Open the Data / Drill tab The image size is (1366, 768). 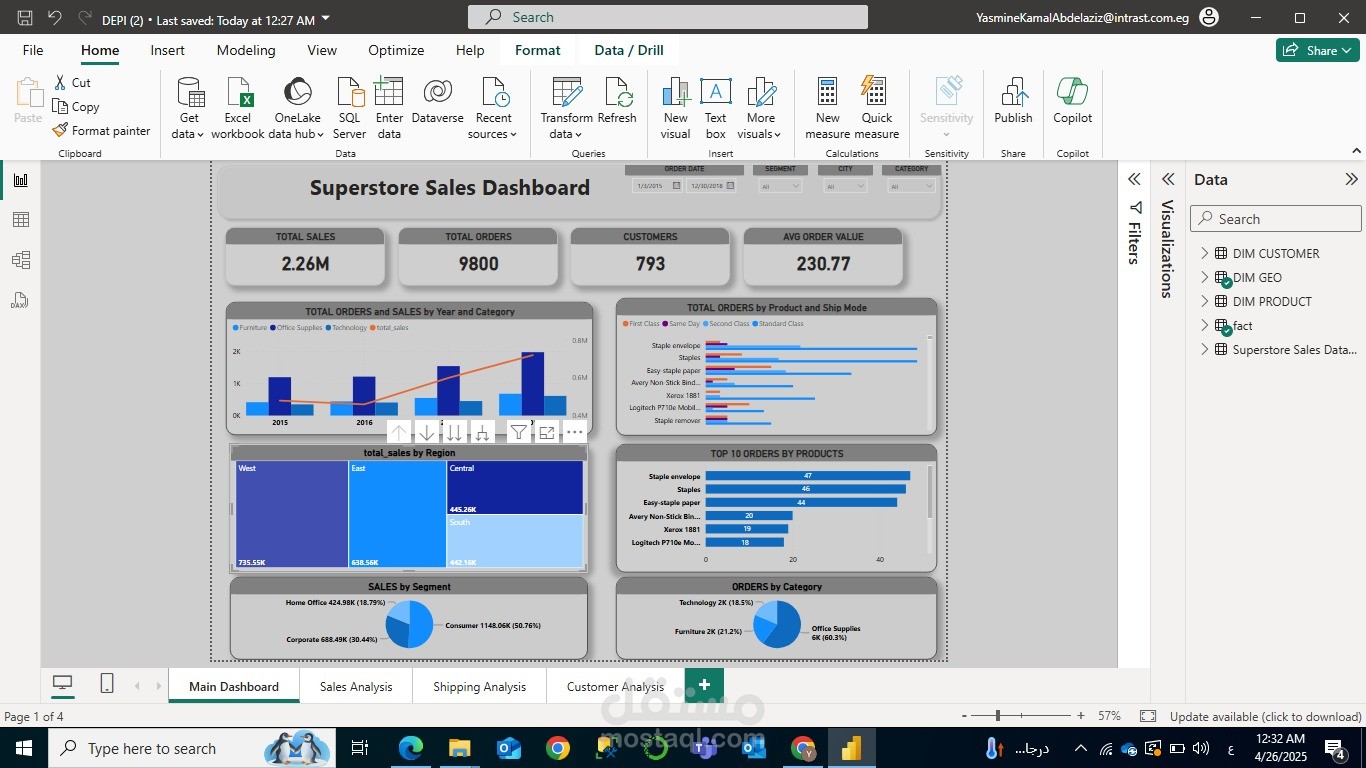(x=629, y=50)
